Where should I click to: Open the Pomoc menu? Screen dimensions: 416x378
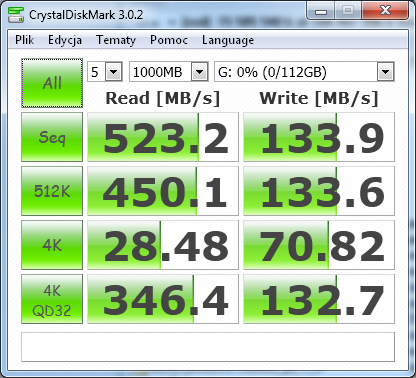pyautogui.click(x=169, y=40)
